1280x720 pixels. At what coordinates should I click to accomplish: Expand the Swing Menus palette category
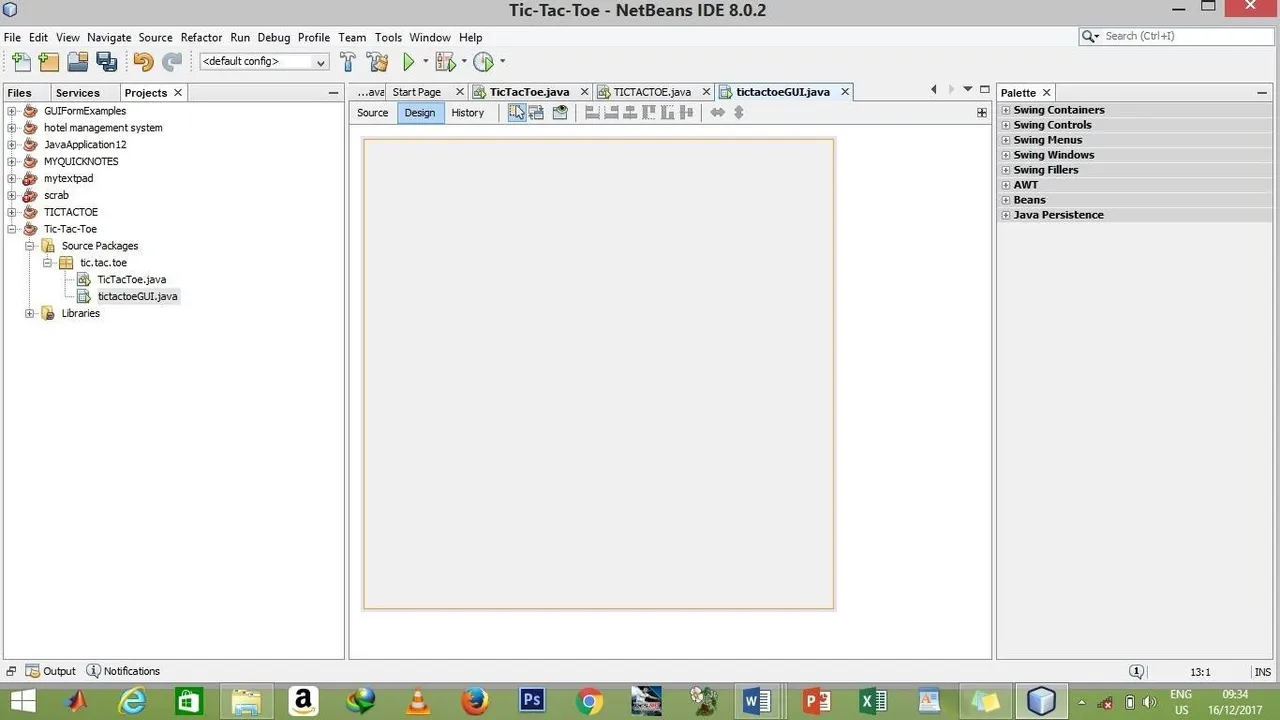(x=1006, y=140)
